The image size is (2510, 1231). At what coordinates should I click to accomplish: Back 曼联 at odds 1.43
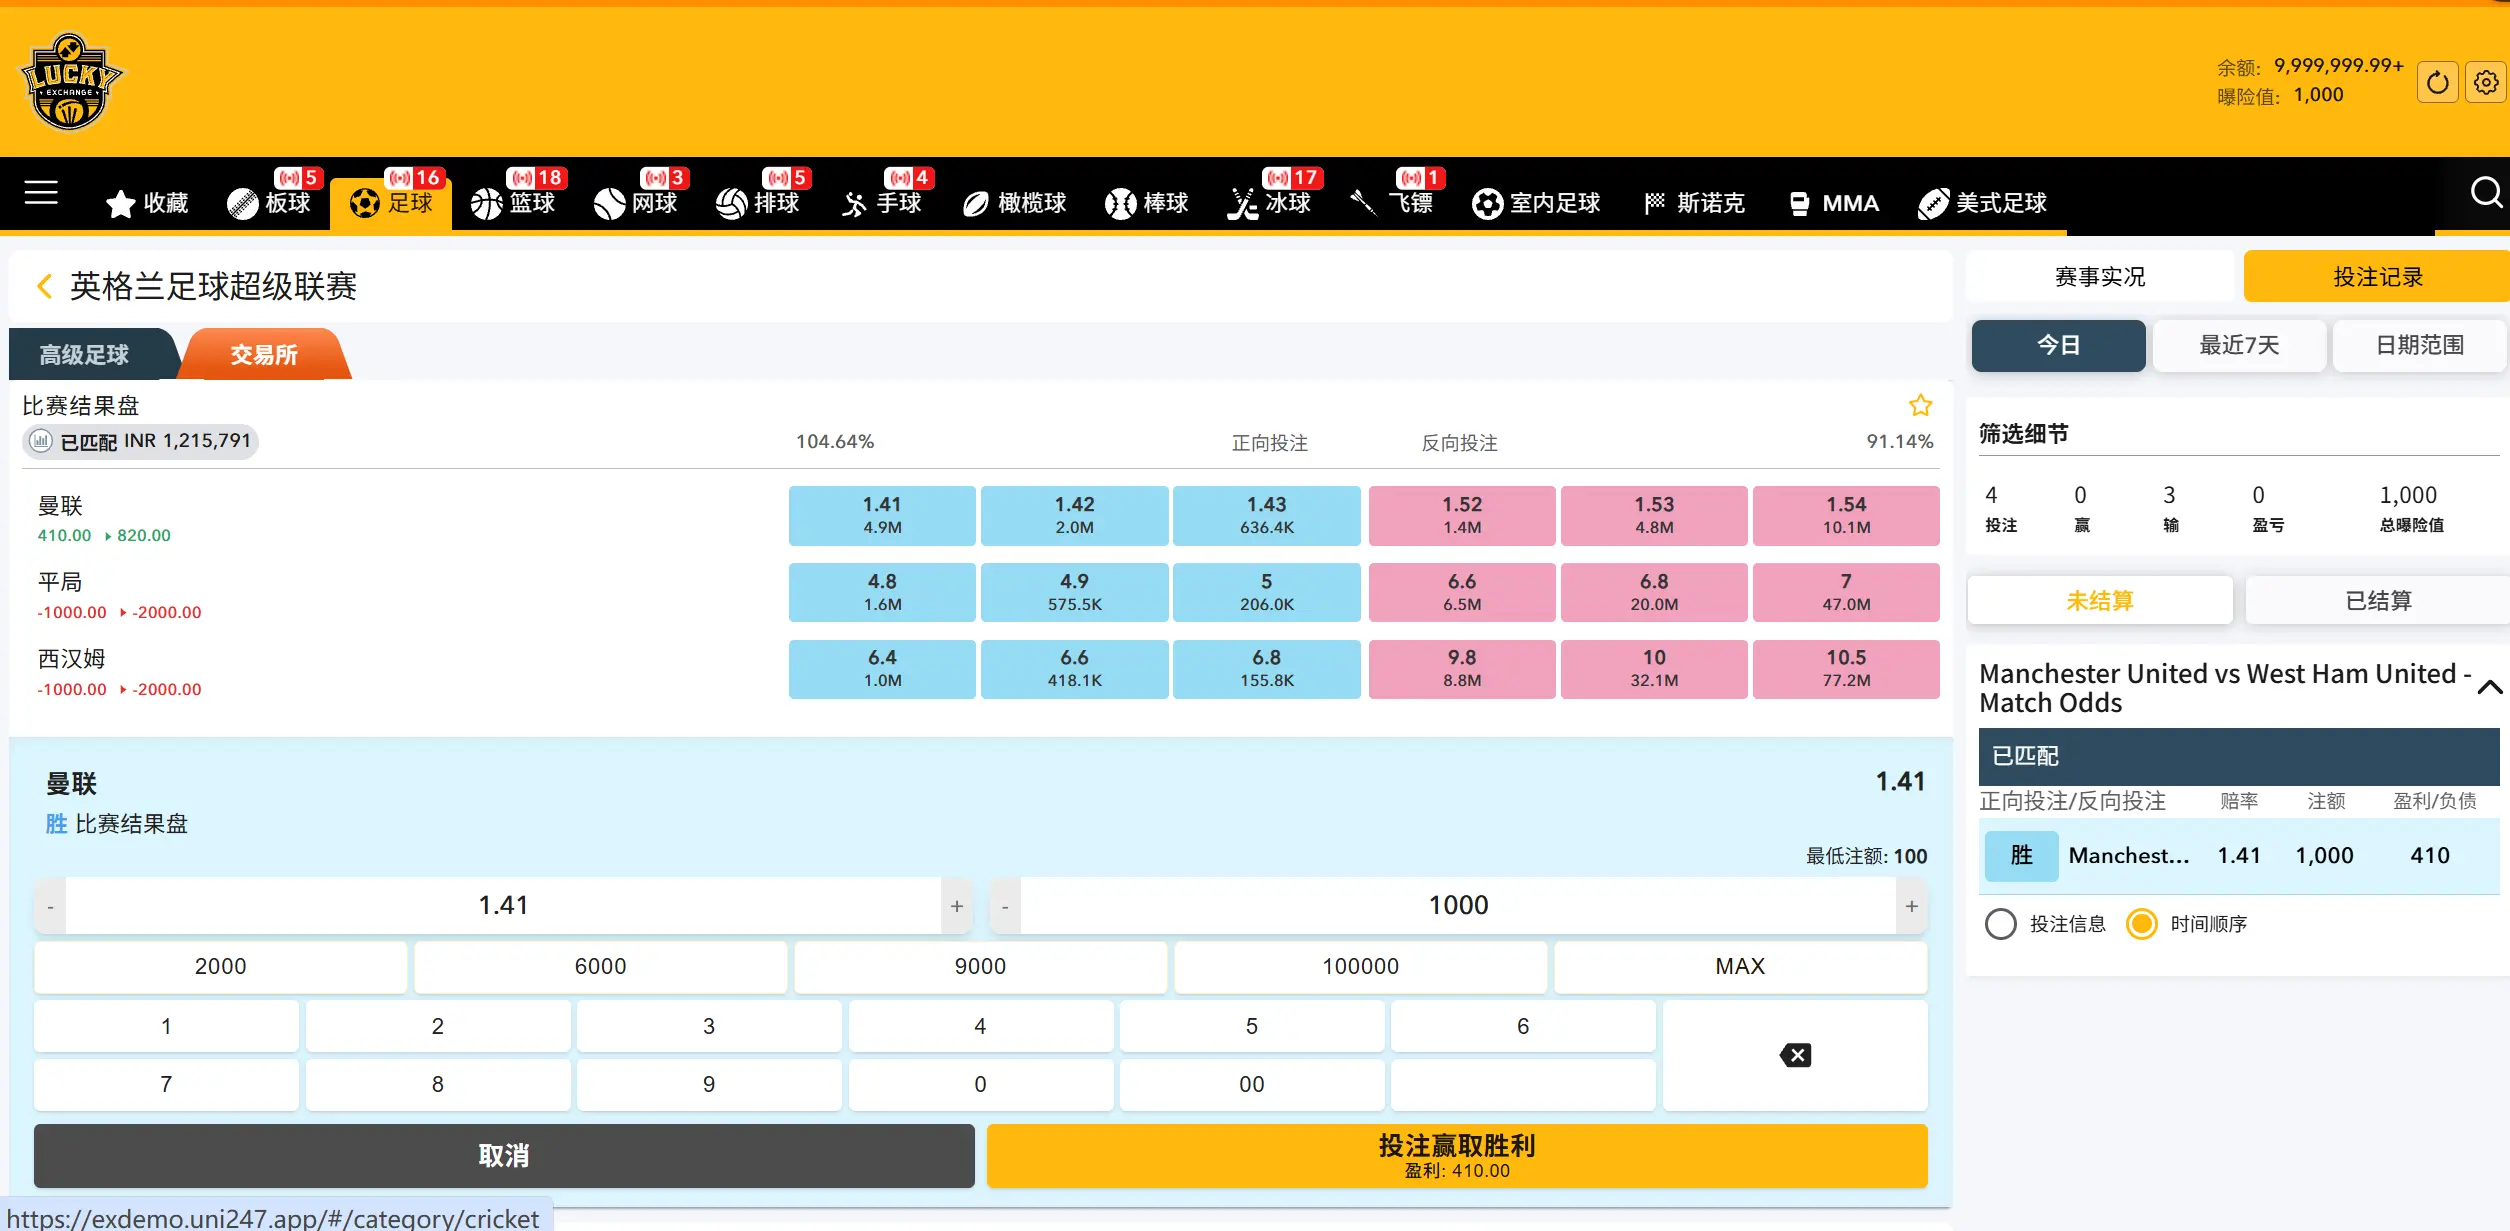(x=1266, y=516)
